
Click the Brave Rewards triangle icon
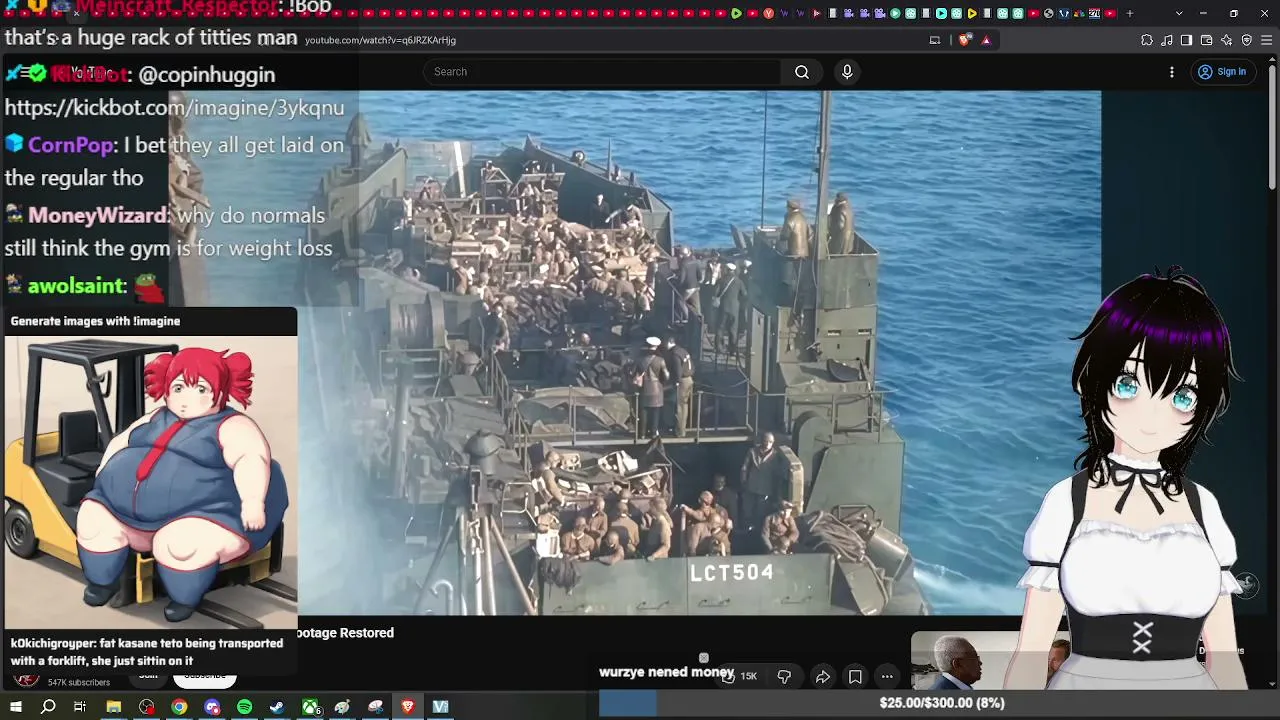pos(986,40)
